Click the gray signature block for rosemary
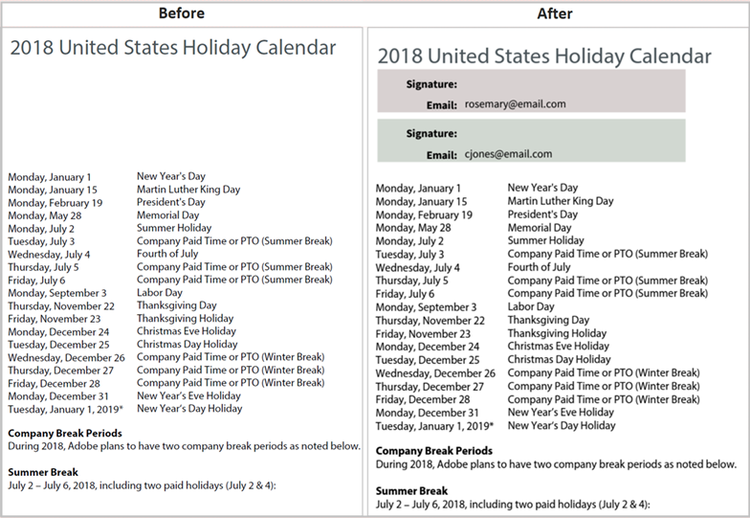This screenshot has height=518, width=750. click(620, 92)
